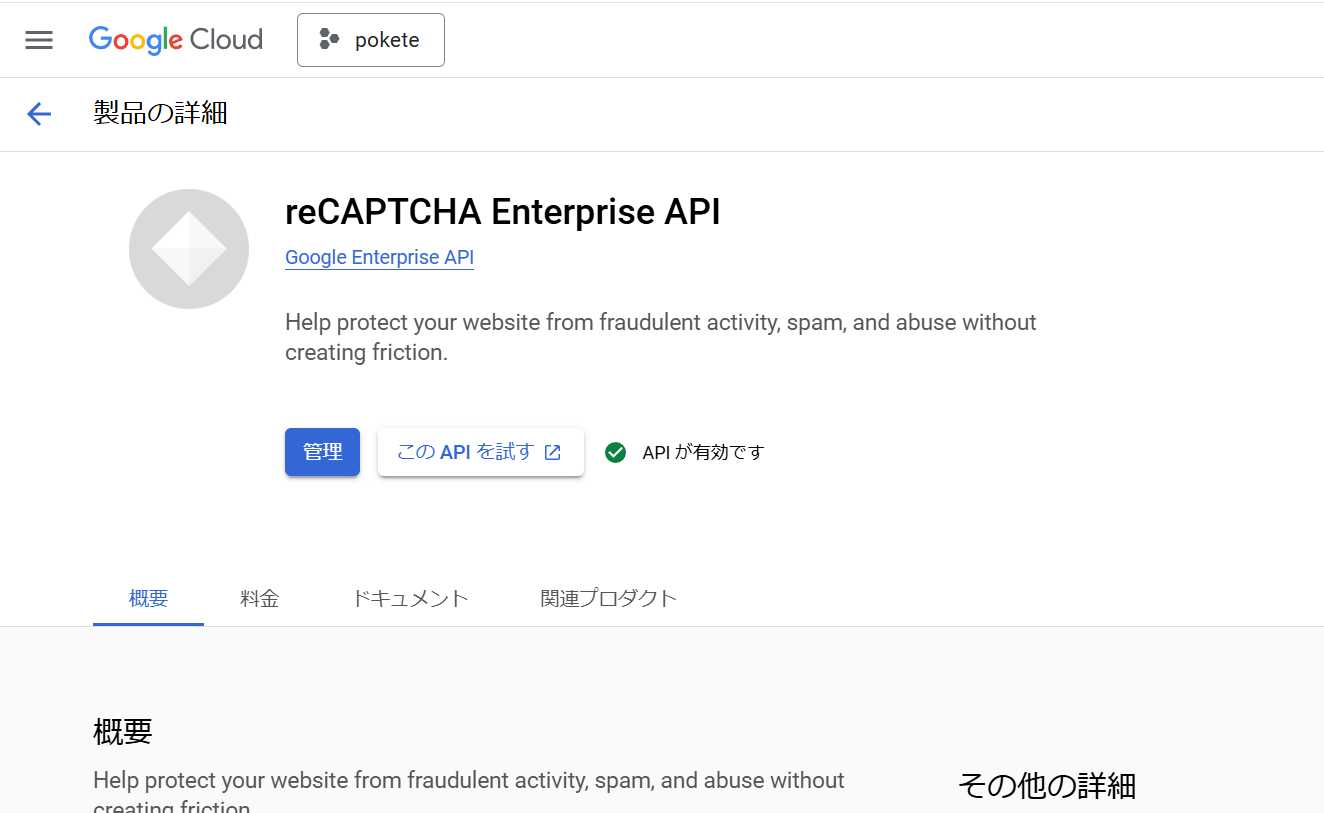Screen dimensions: 1324x813
Task: Click the reCAPTCHA Enterprise API heading
Action: tap(503, 212)
